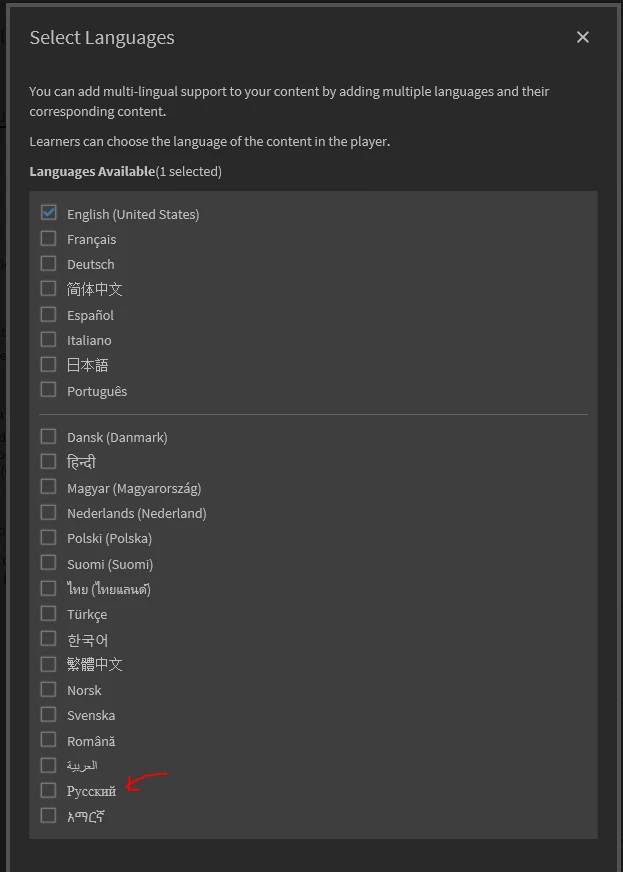
Task: Check the 日本語 language checkbox
Action: pyautogui.click(x=48, y=364)
